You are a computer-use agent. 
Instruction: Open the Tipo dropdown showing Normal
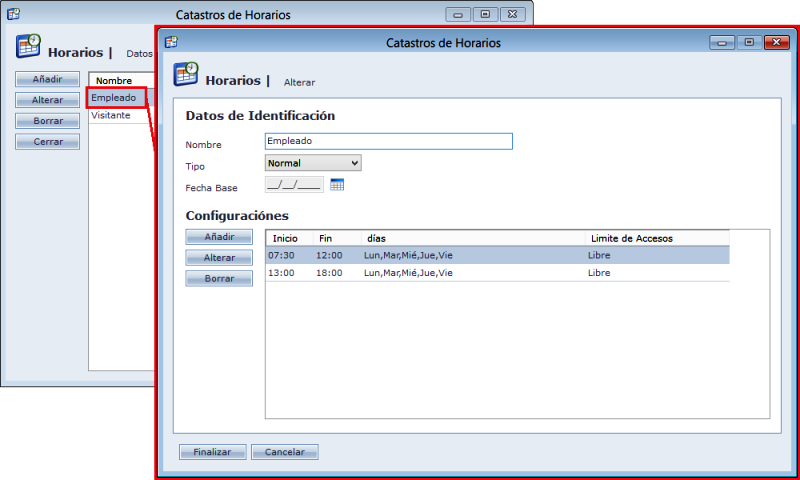(x=313, y=163)
